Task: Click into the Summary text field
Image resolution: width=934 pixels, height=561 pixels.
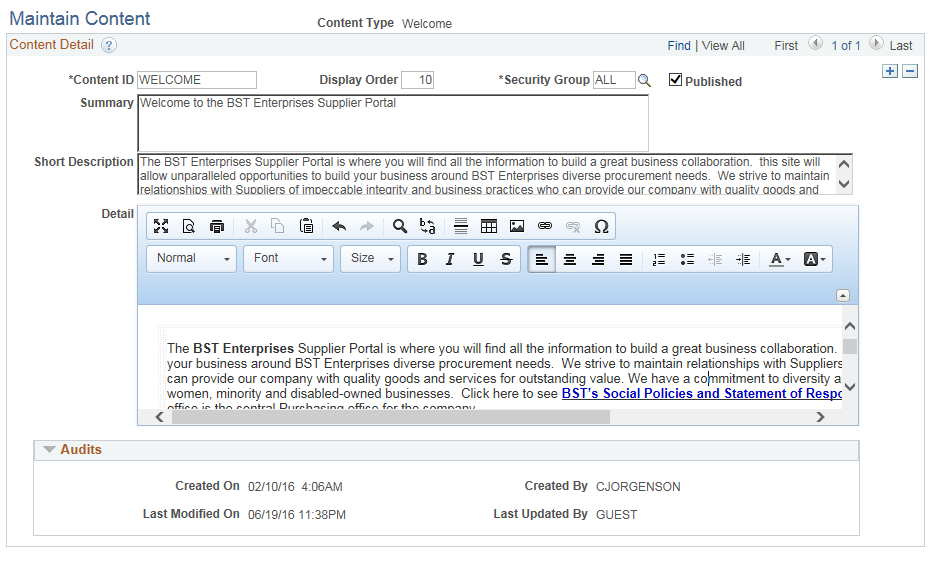Action: [393, 123]
